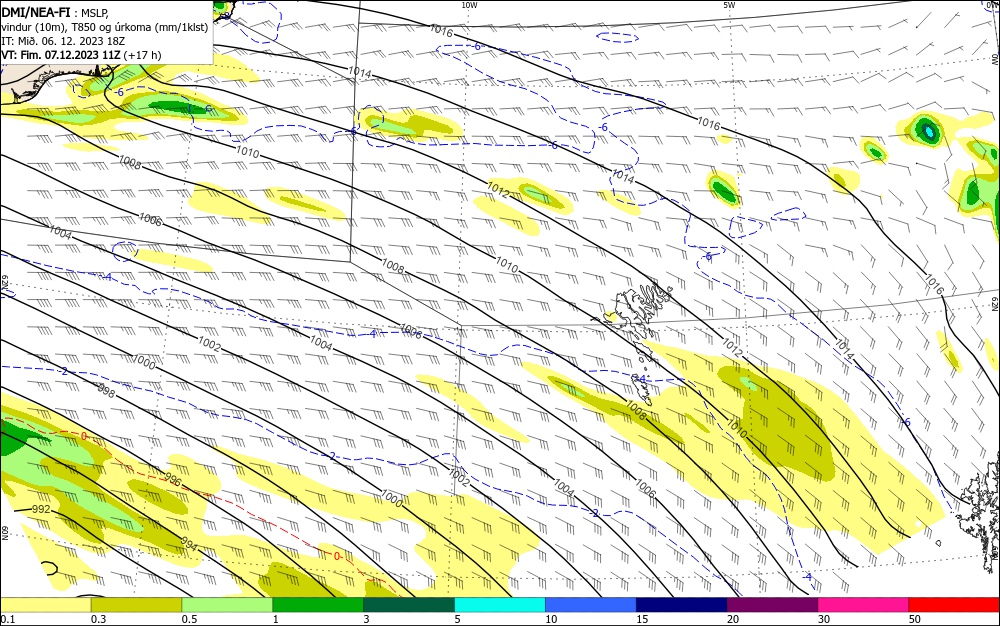
Task: Click the legend value "30"
Action: pos(824,619)
